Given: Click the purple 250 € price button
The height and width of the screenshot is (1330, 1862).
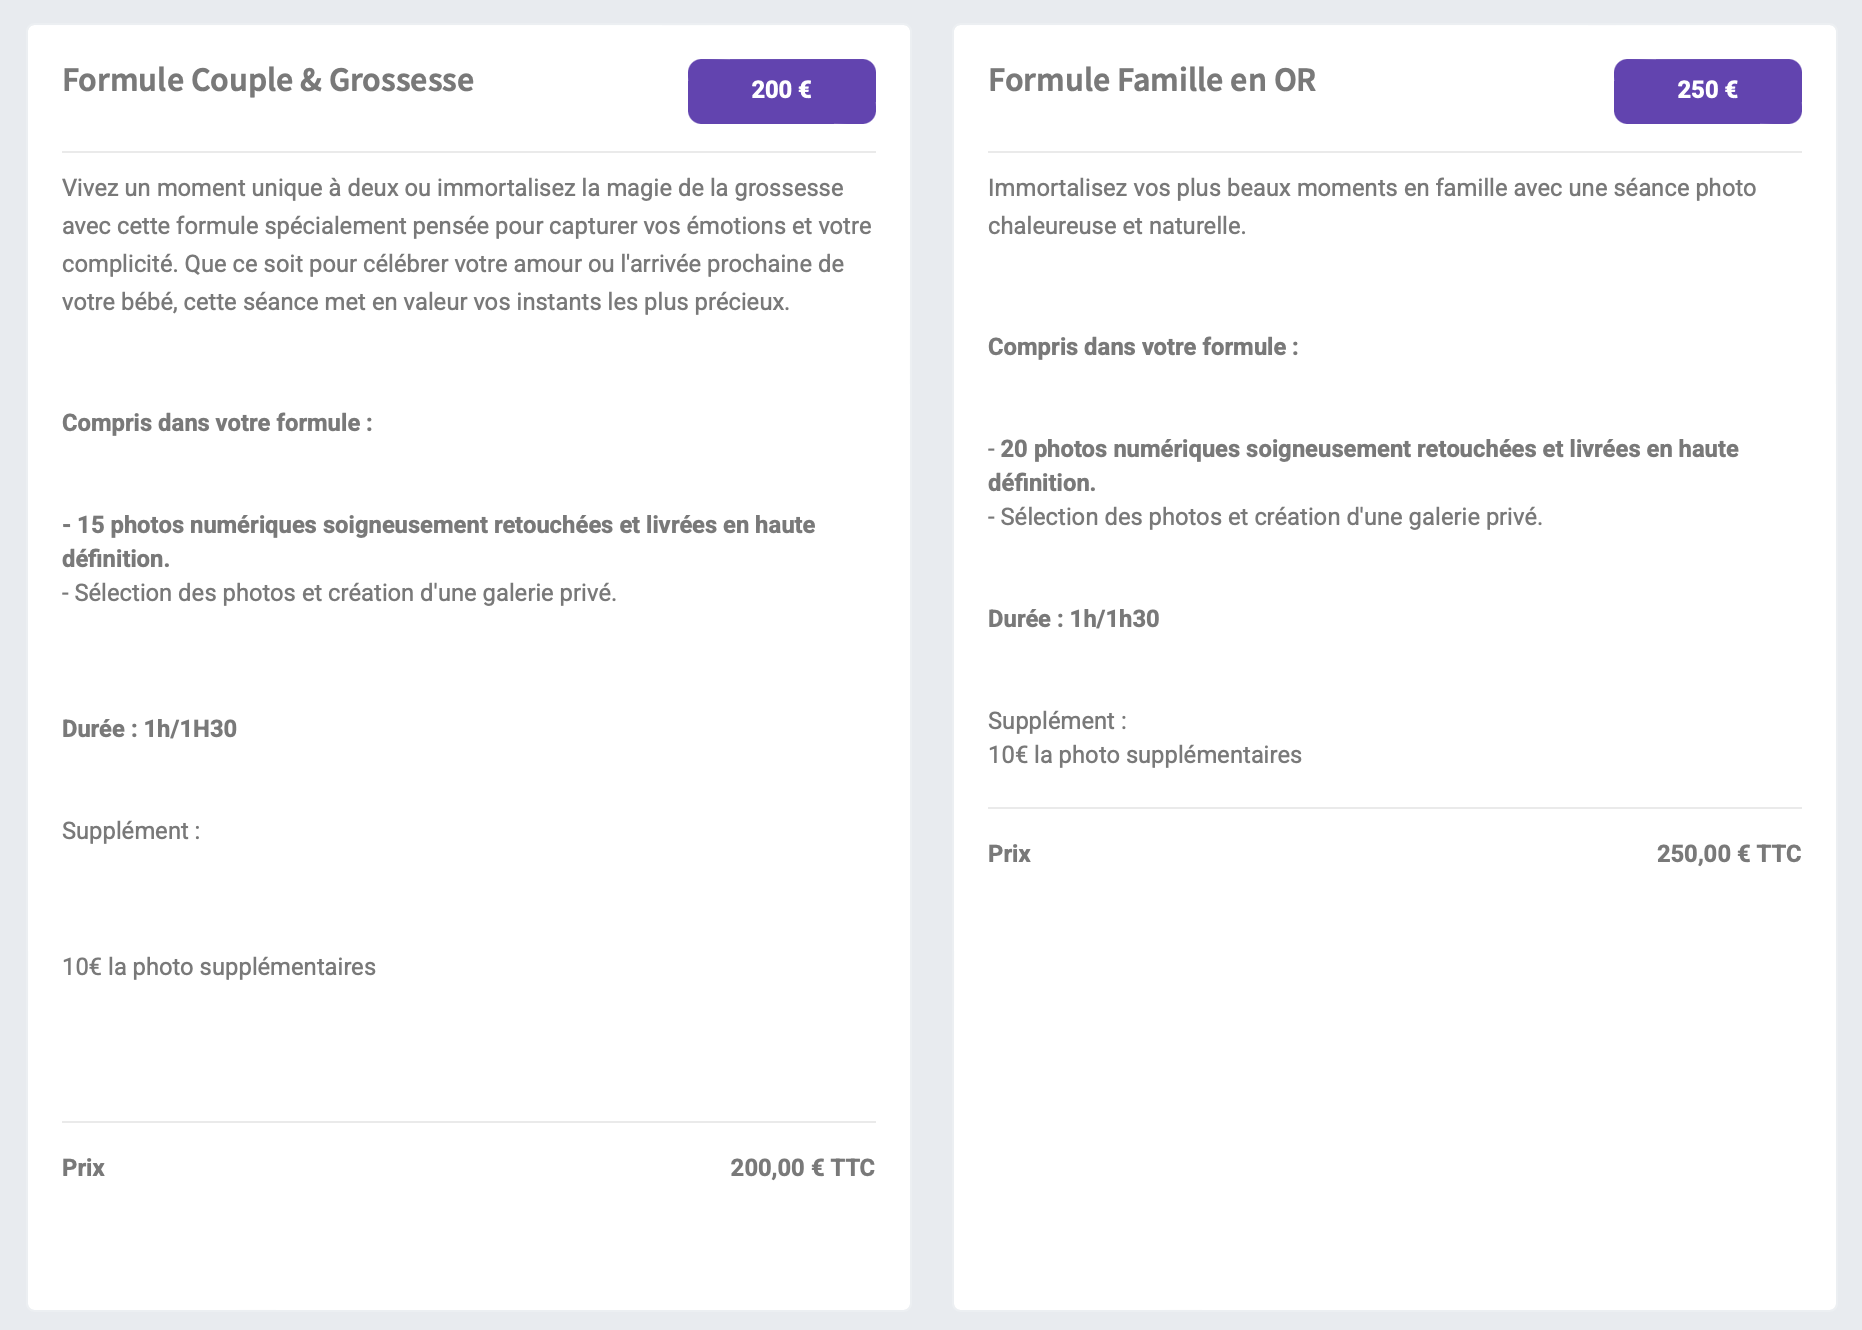Looking at the screenshot, I should click(x=1707, y=91).
